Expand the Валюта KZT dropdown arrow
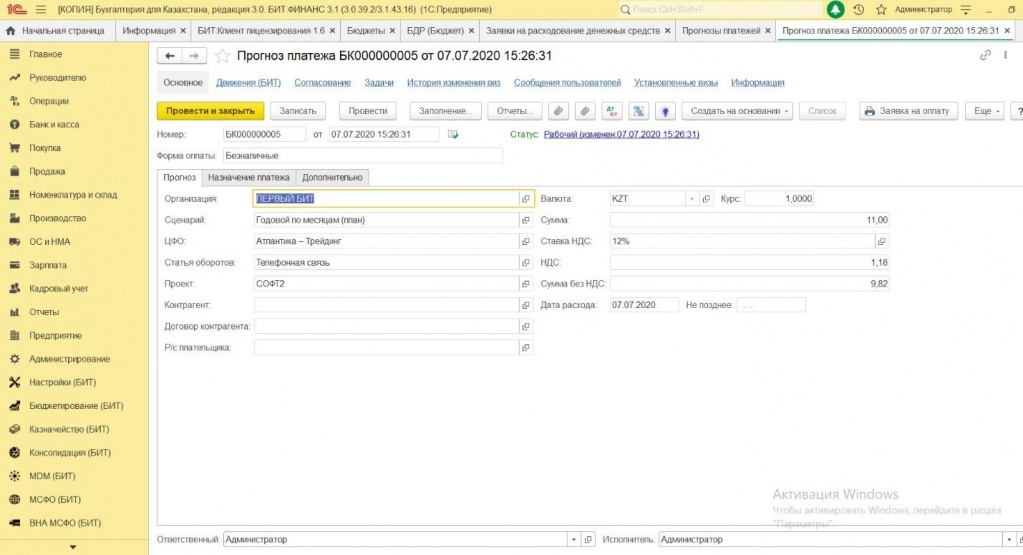Viewport: 1023px width, 555px height. [692, 199]
